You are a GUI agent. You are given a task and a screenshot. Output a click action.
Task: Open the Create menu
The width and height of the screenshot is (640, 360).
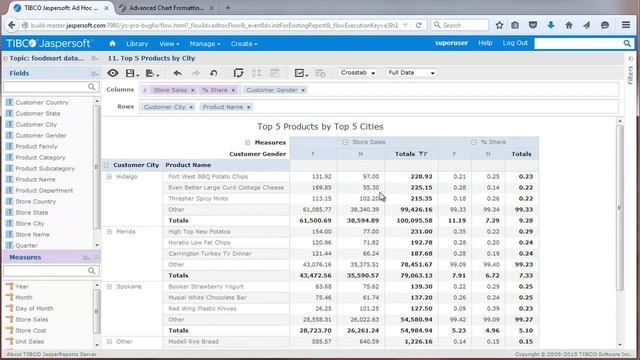click(244, 44)
